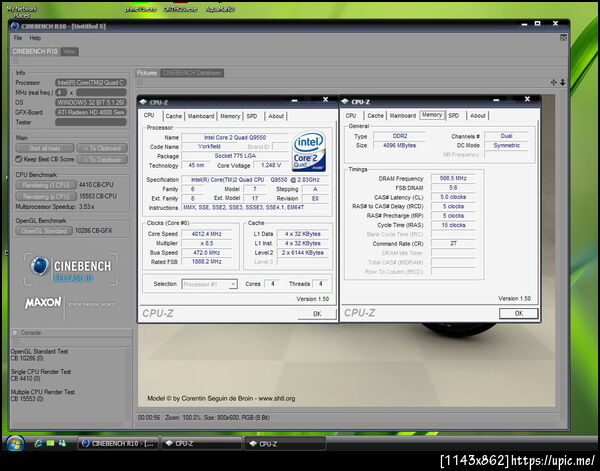Viewport: 600px width, 471px height.
Task: Open SPD tab in the CPU-Z processor window
Action: tap(252, 116)
